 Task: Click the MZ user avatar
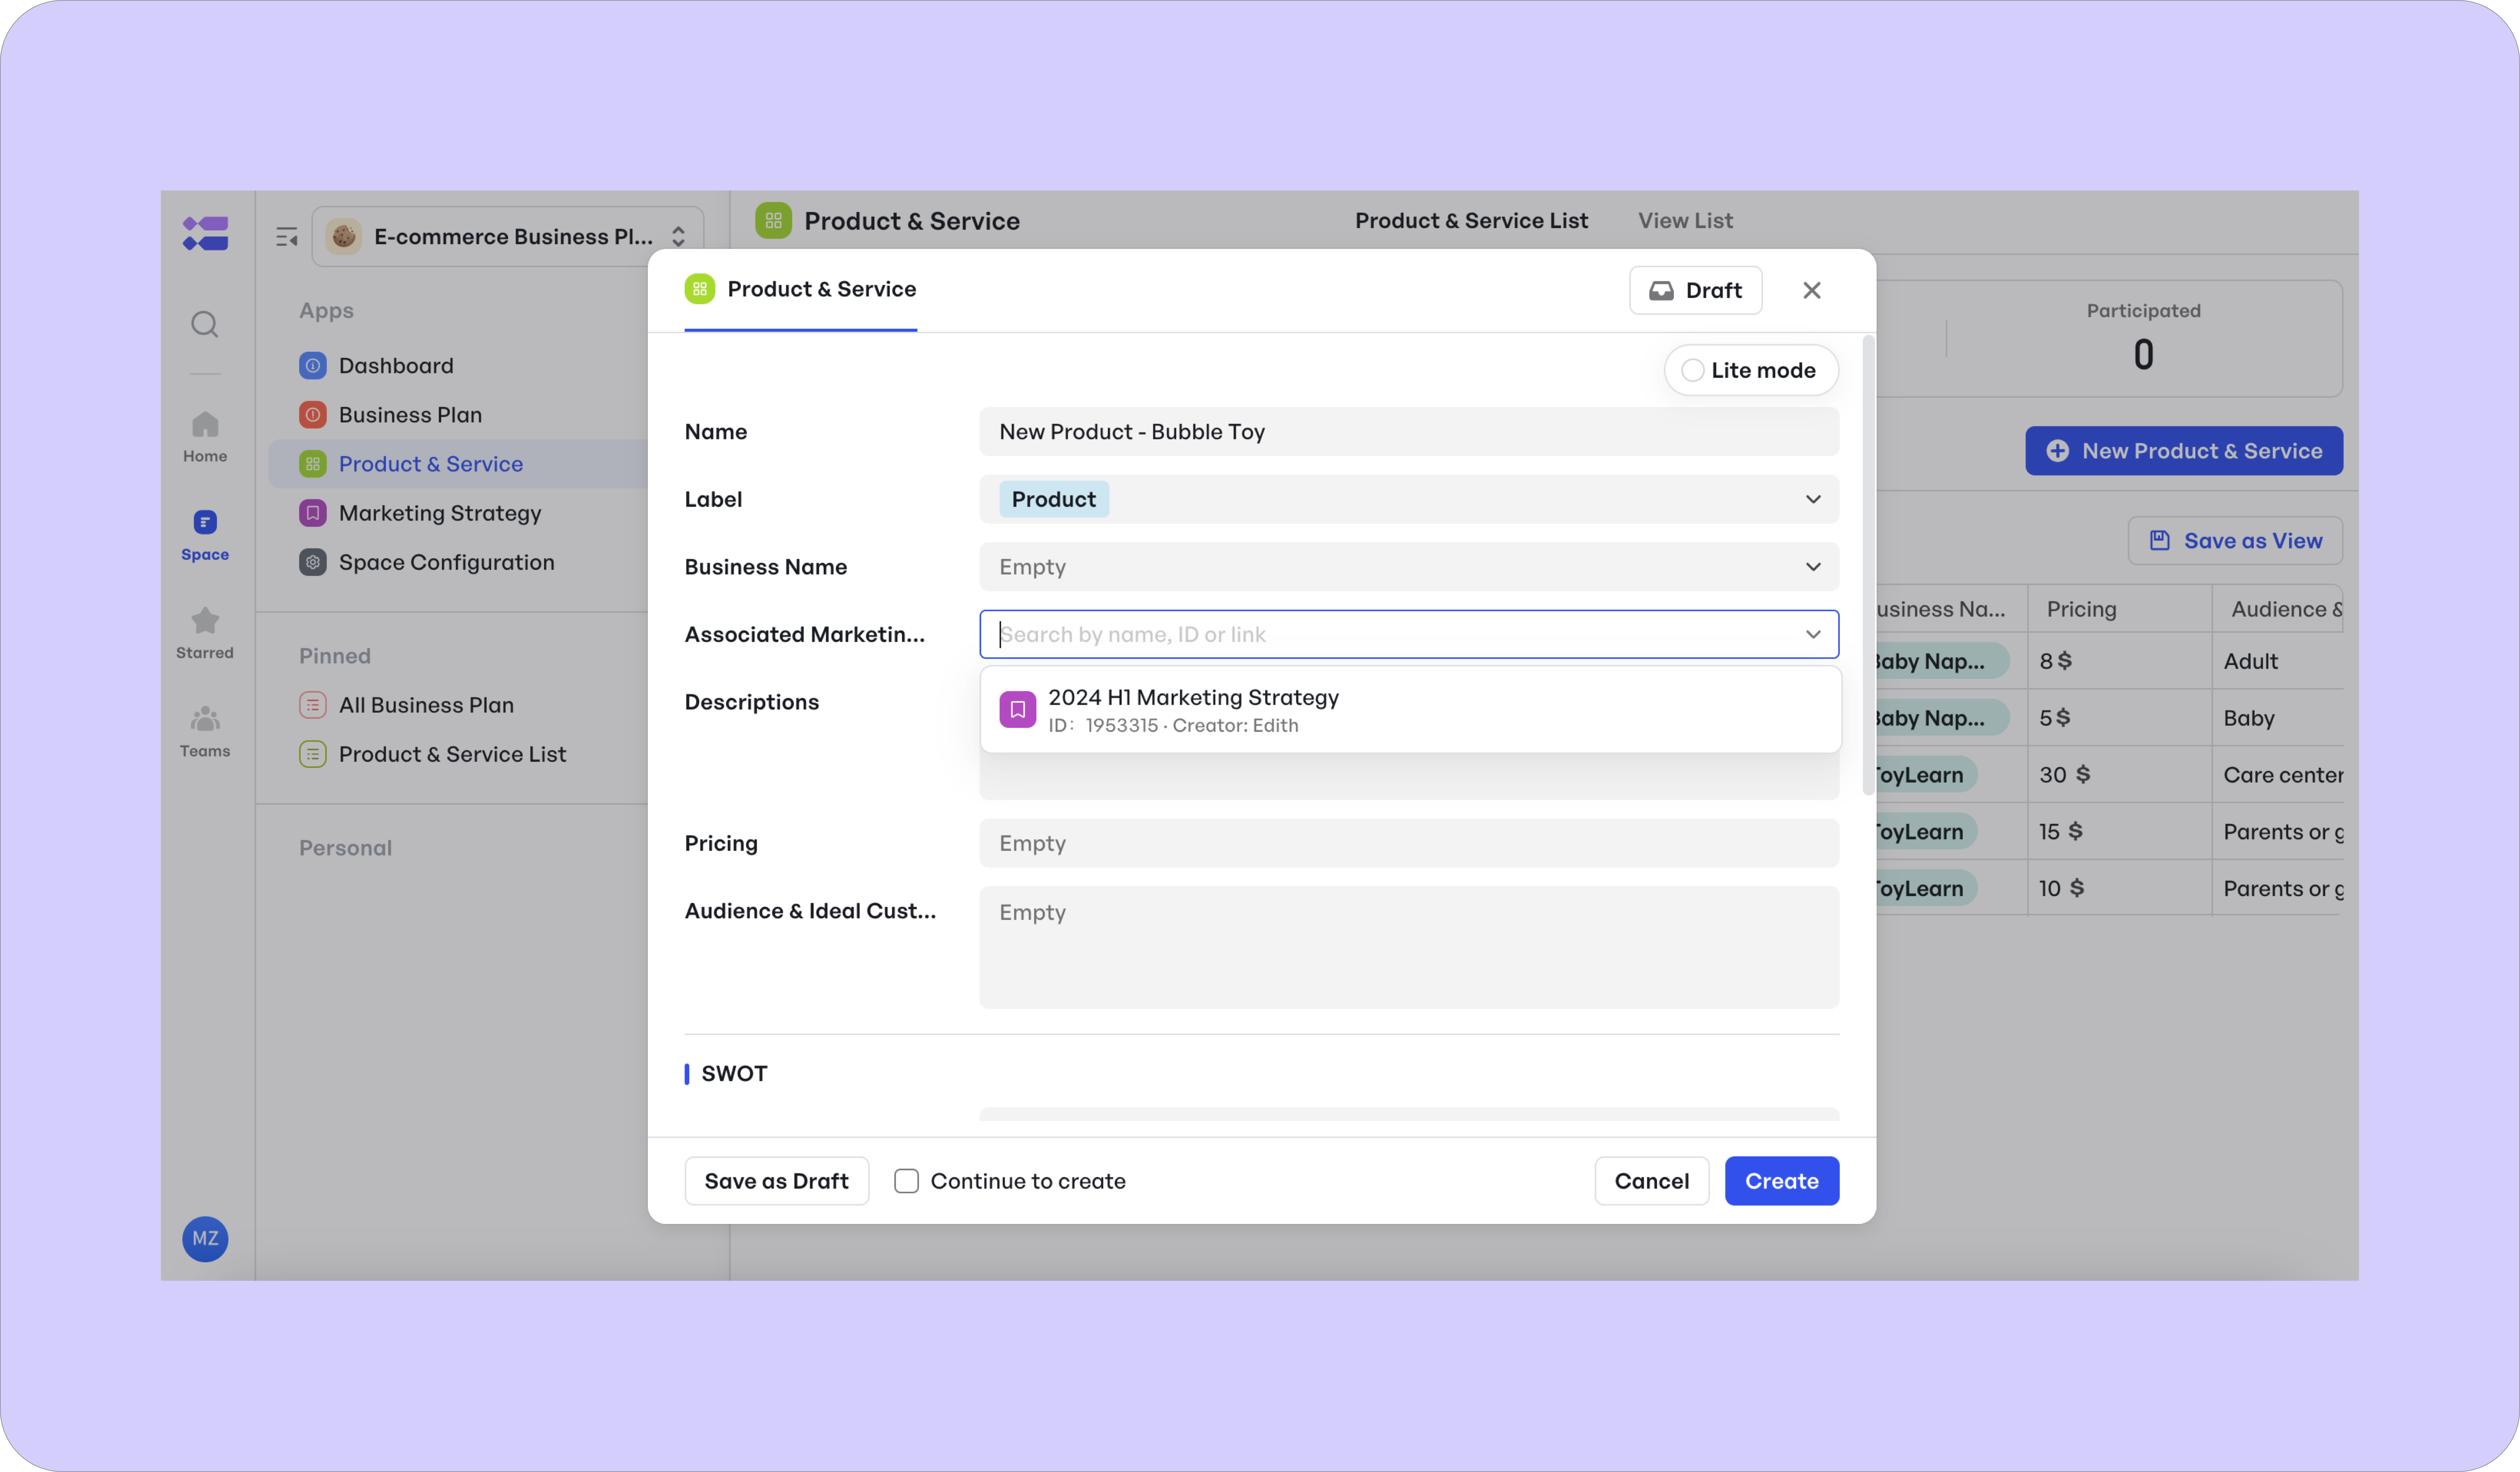click(x=205, y=1238)
